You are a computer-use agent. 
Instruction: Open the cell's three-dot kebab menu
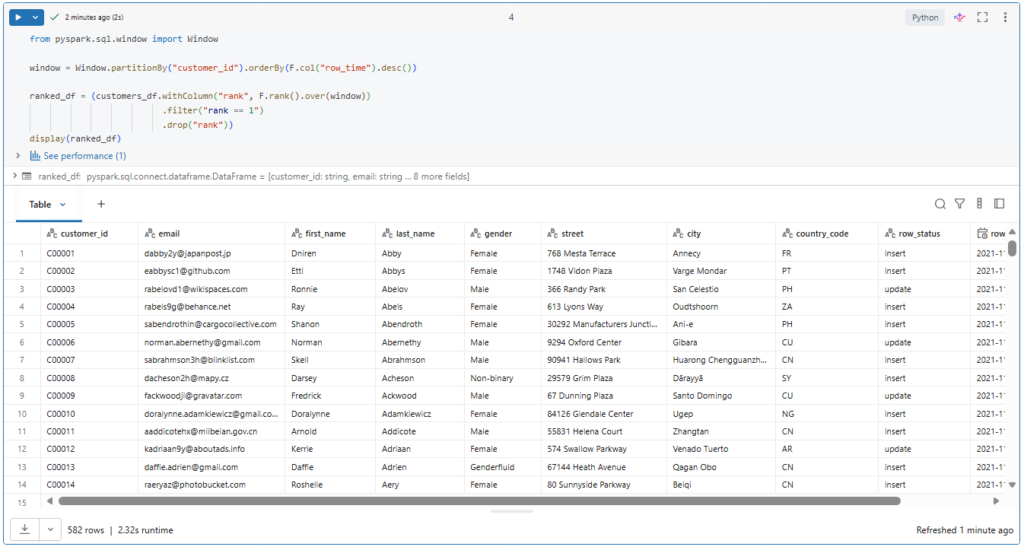[1004, 17]
